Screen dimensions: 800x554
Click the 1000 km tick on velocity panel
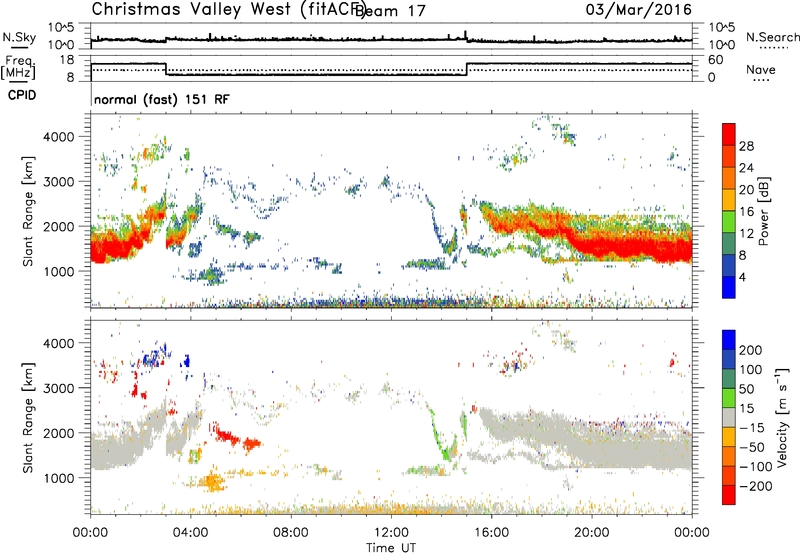(x=58, y=478)
